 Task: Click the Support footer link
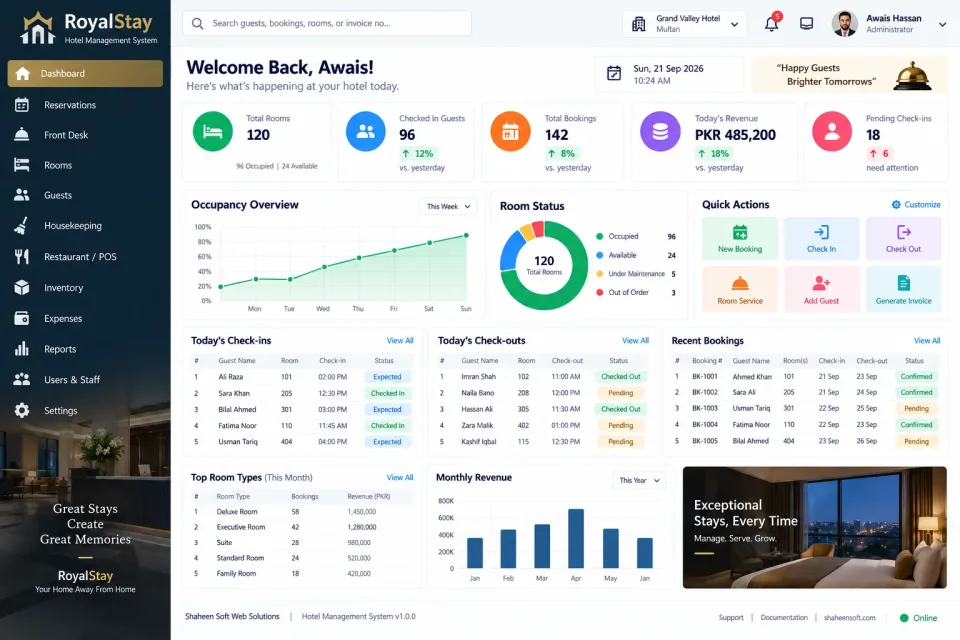pos(731,617)
